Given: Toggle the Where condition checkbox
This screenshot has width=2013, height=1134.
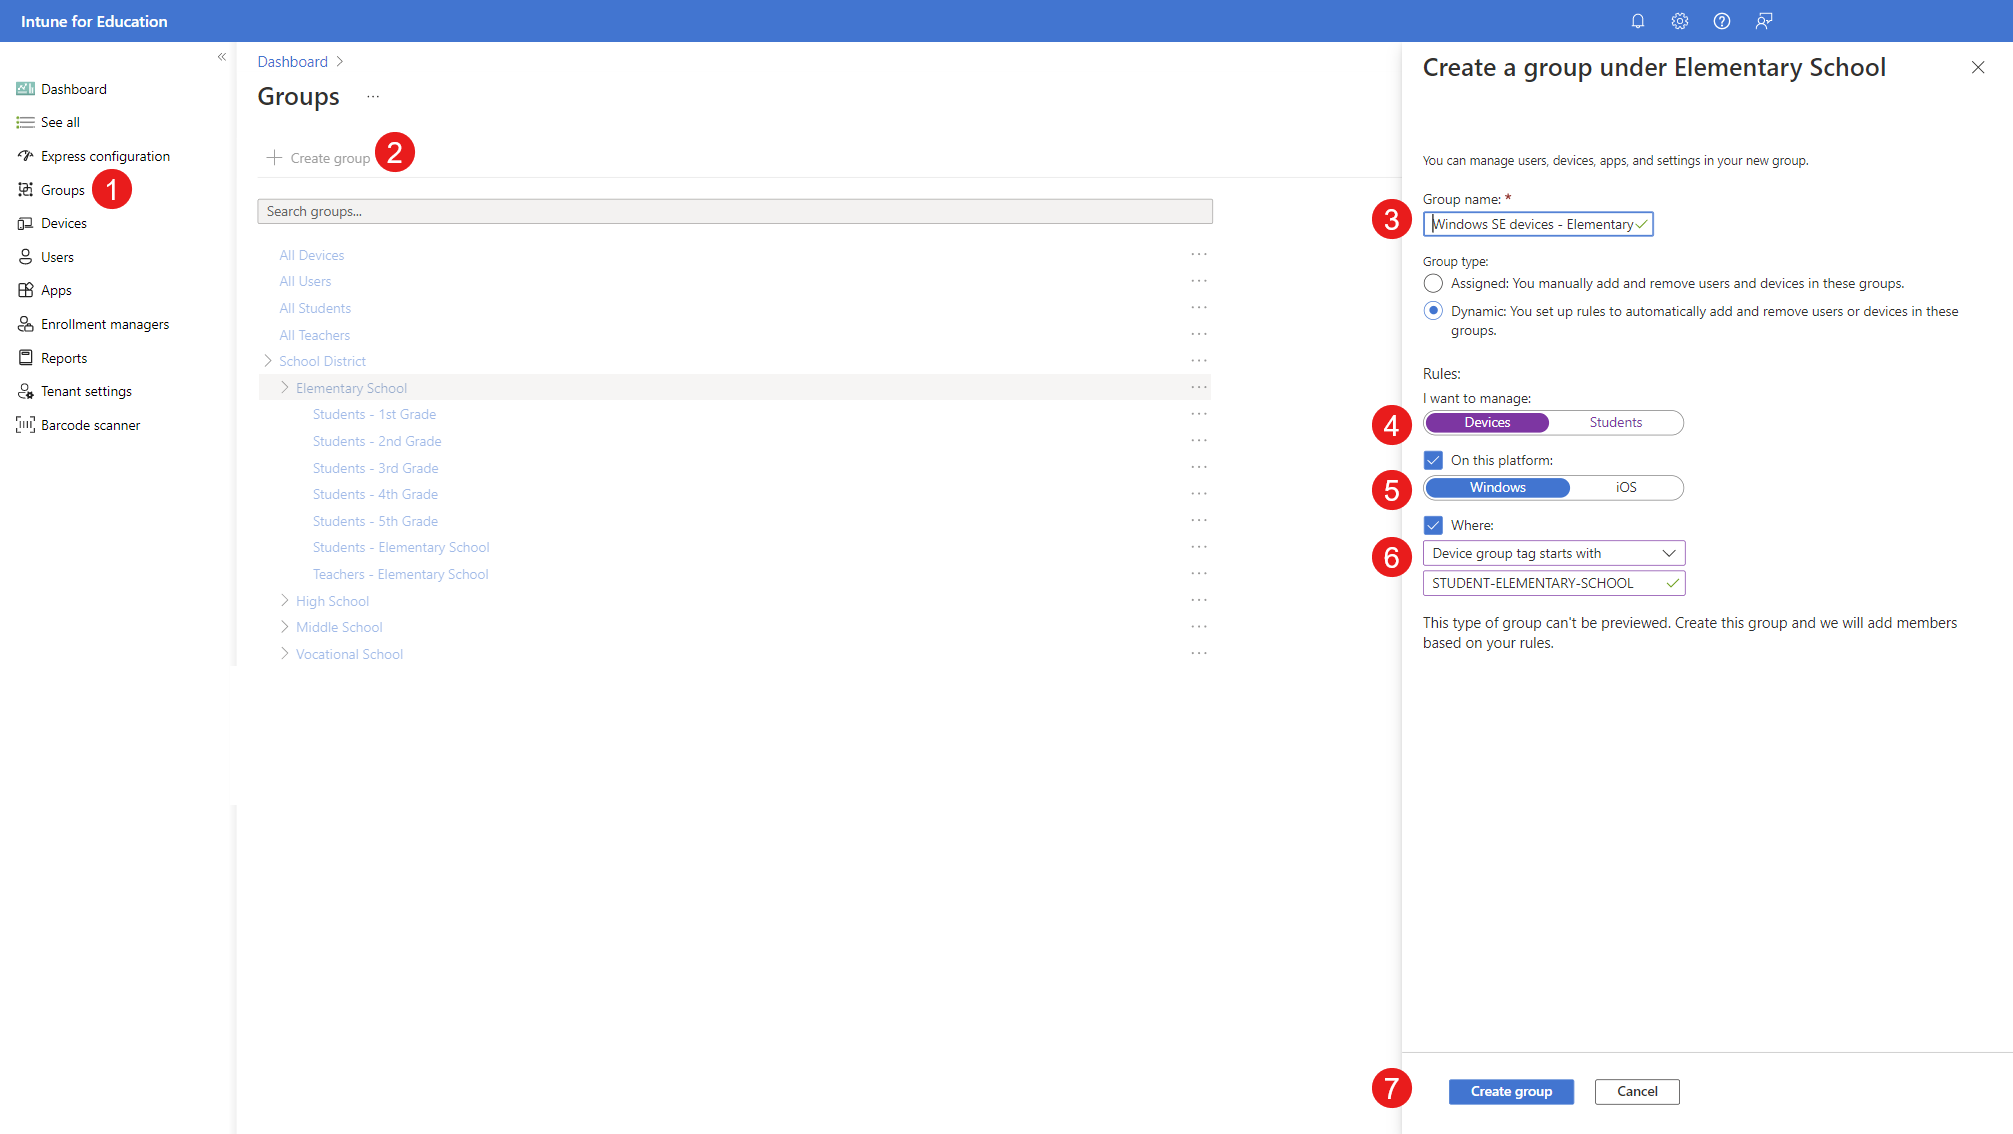Looking at the screenshot, I should click(1435, 524).
